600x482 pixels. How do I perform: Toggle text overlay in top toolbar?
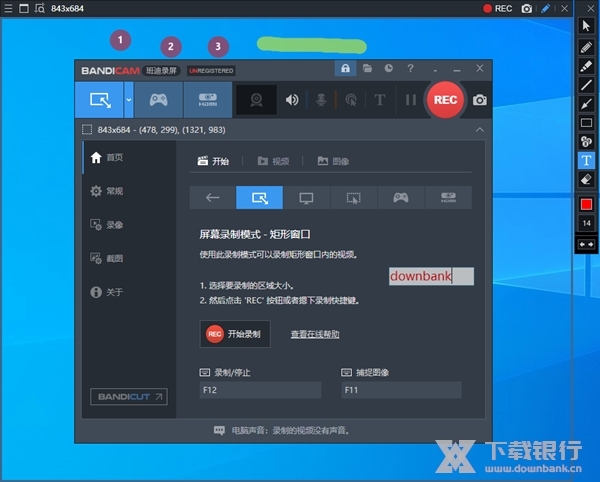point(380,100)
